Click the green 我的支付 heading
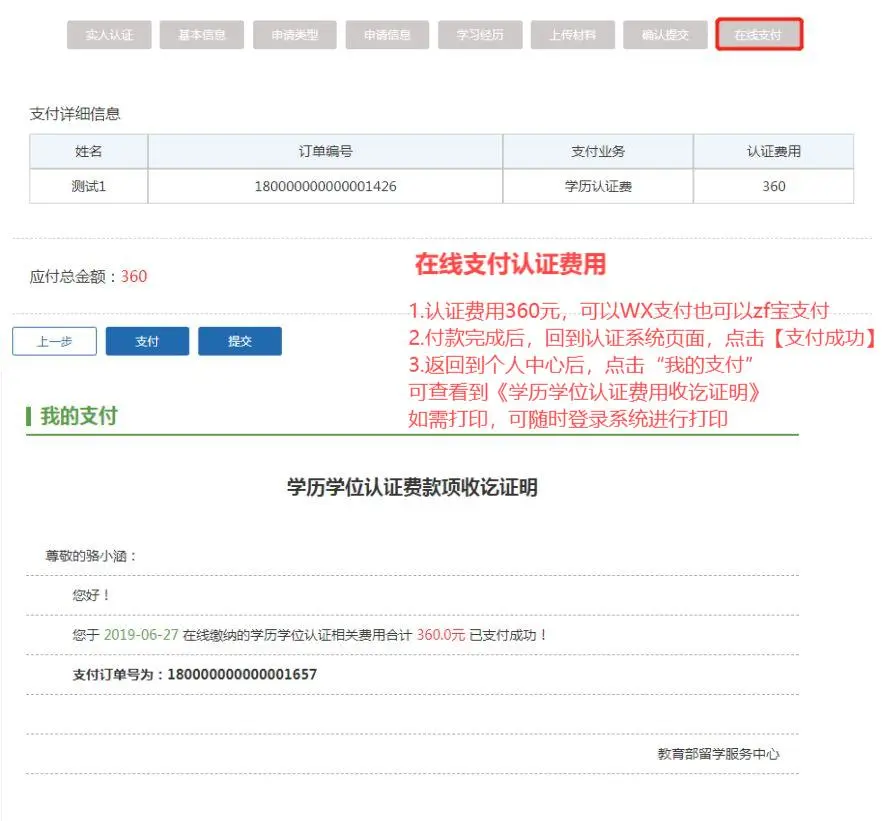 pos(79,416)
